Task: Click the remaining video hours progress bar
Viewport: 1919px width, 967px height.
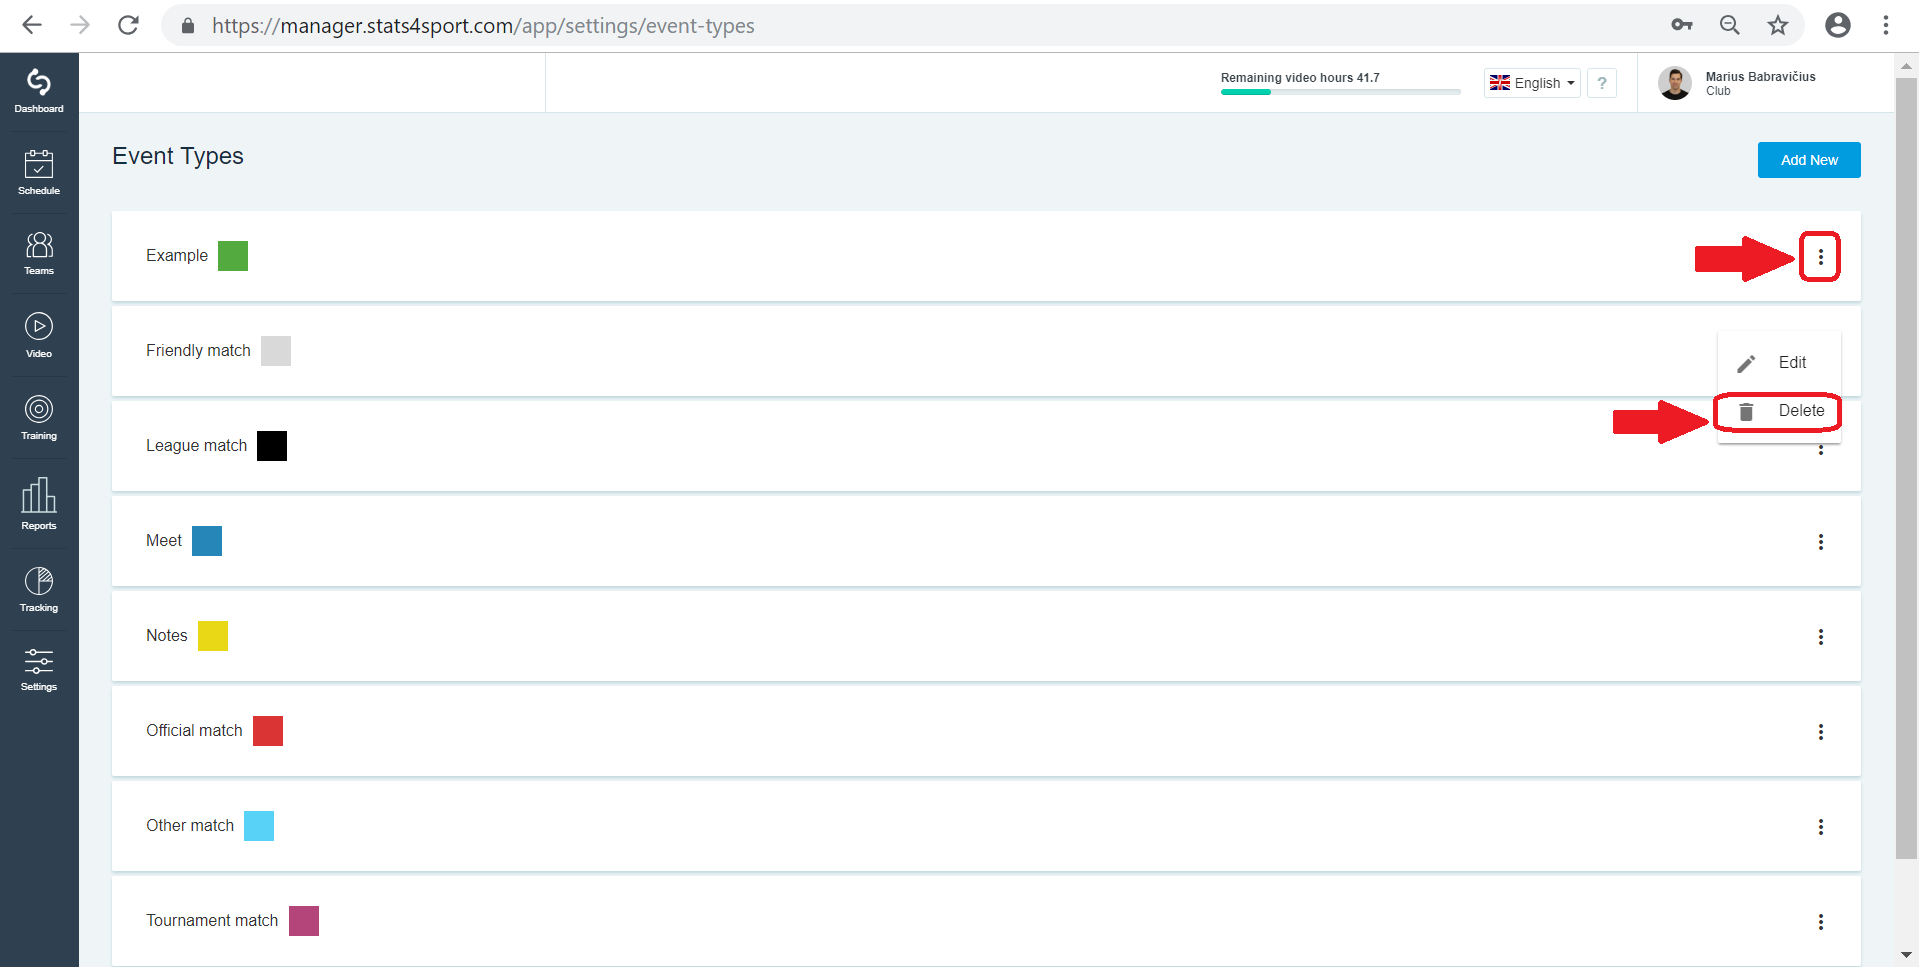Action: pyautogui.click(x=1340, y=92)
